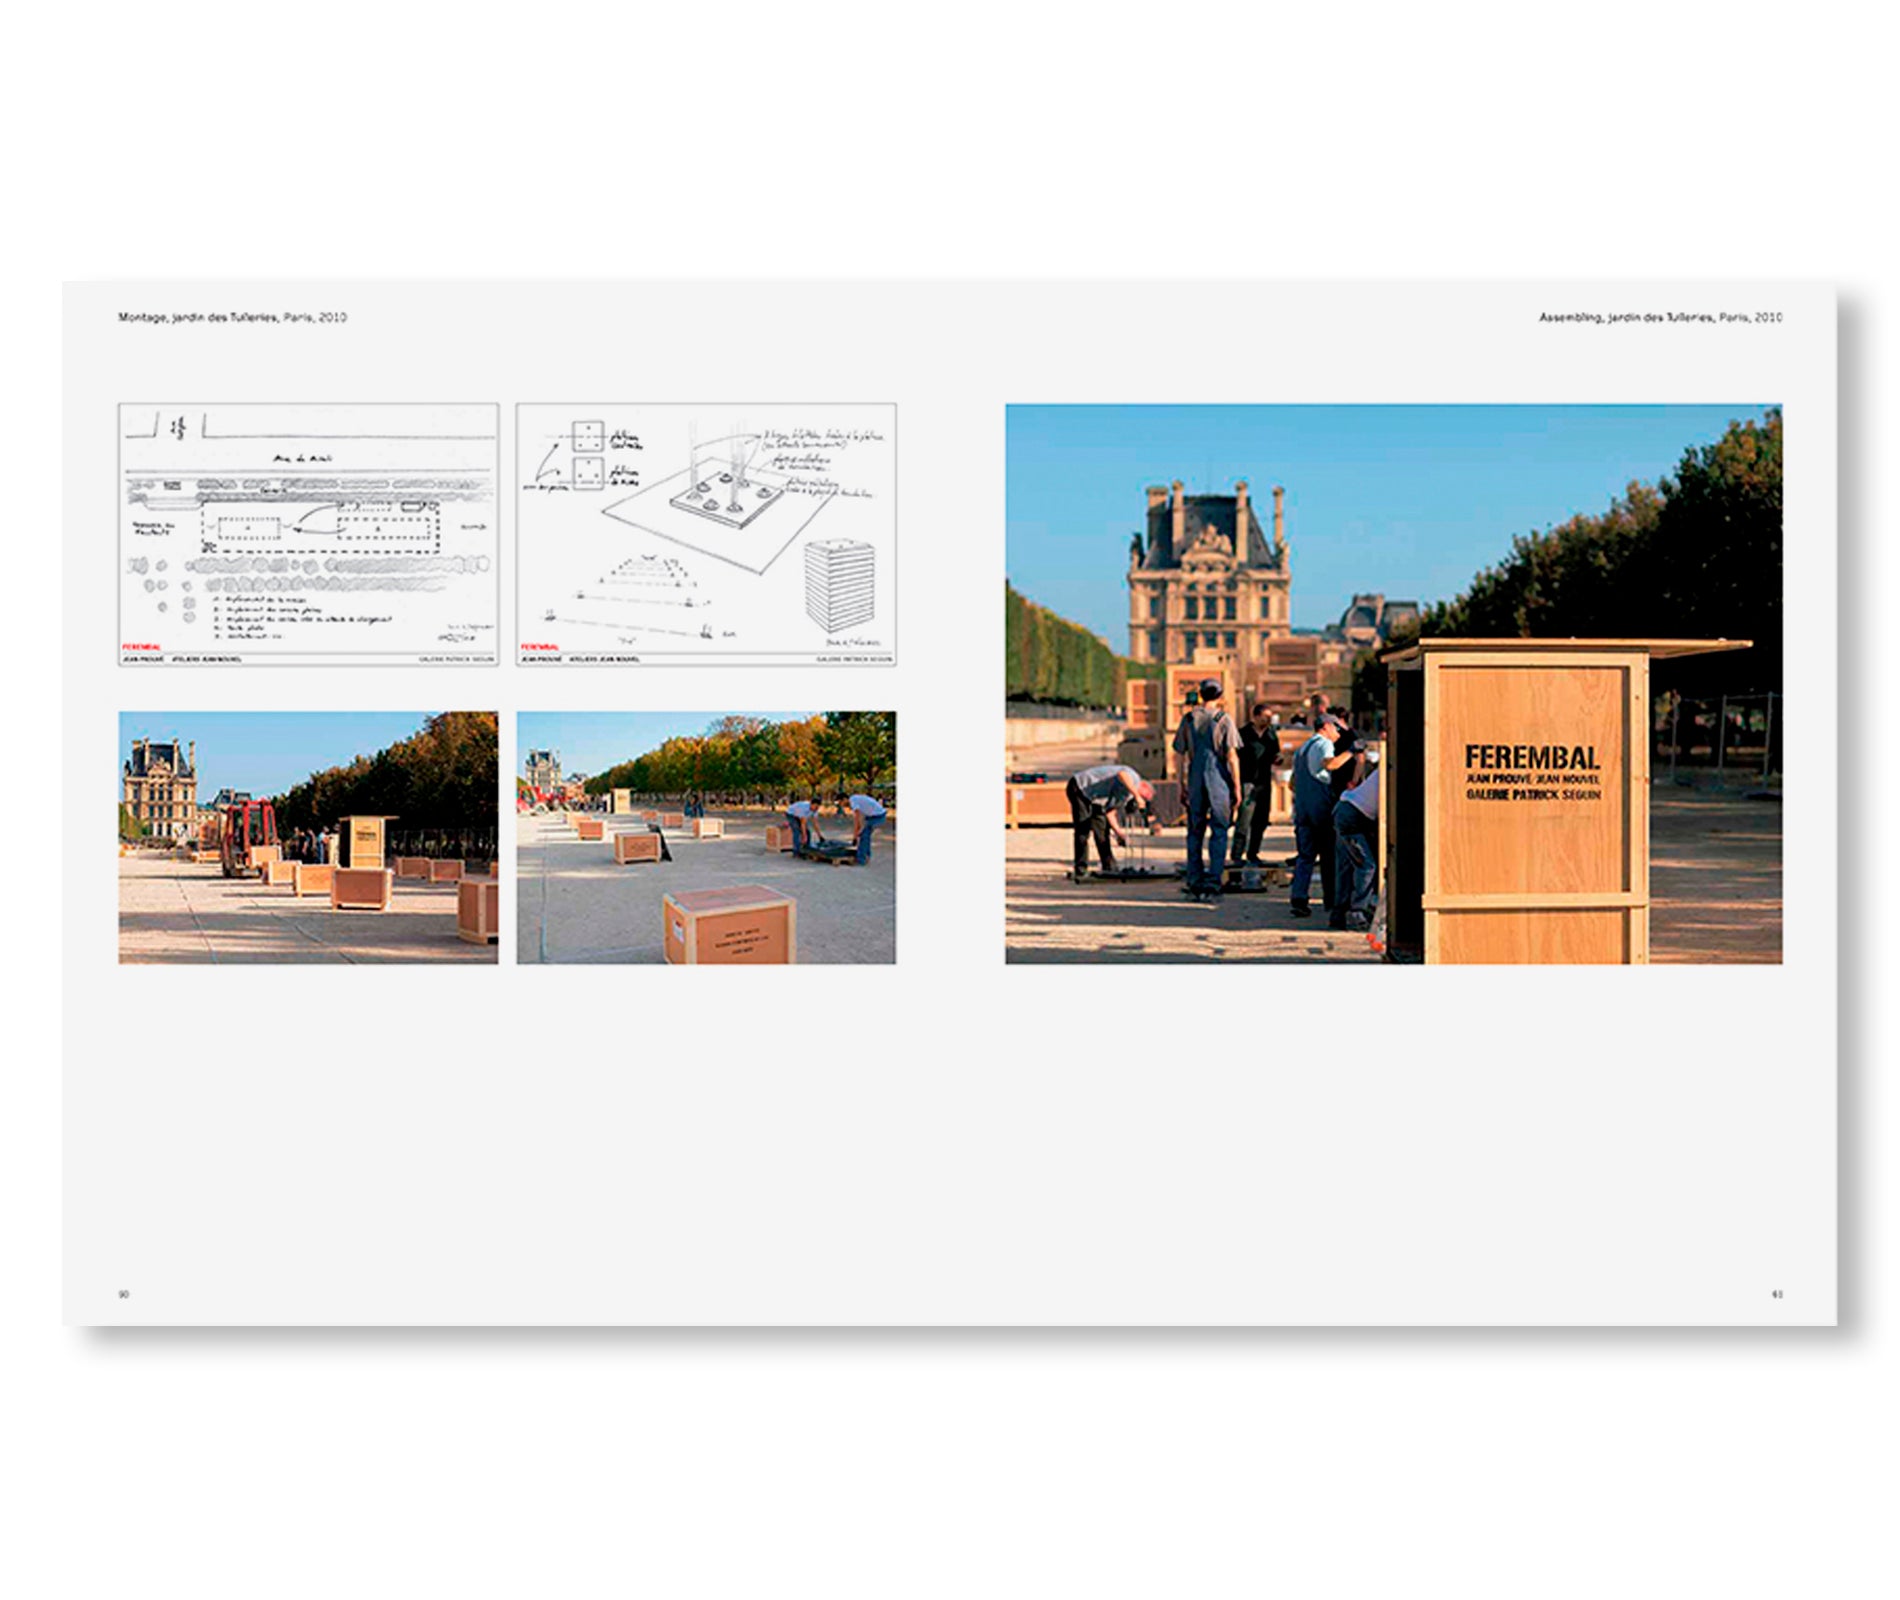Open the large FEREMBAL crate photograph
Image resolution: width=1900 pixels, height=1600 pixels.
click(1393, 683)
